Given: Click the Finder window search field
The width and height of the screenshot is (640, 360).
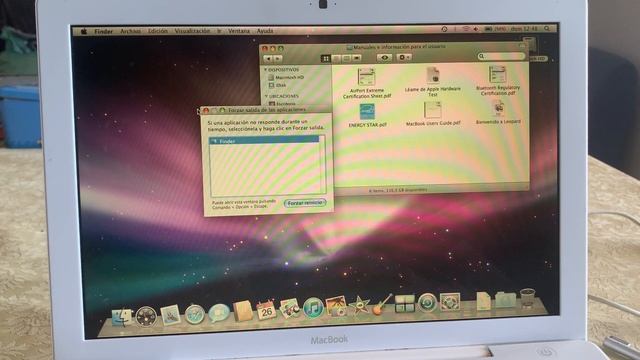Looking at the screenshot, I should coord(501,56).
